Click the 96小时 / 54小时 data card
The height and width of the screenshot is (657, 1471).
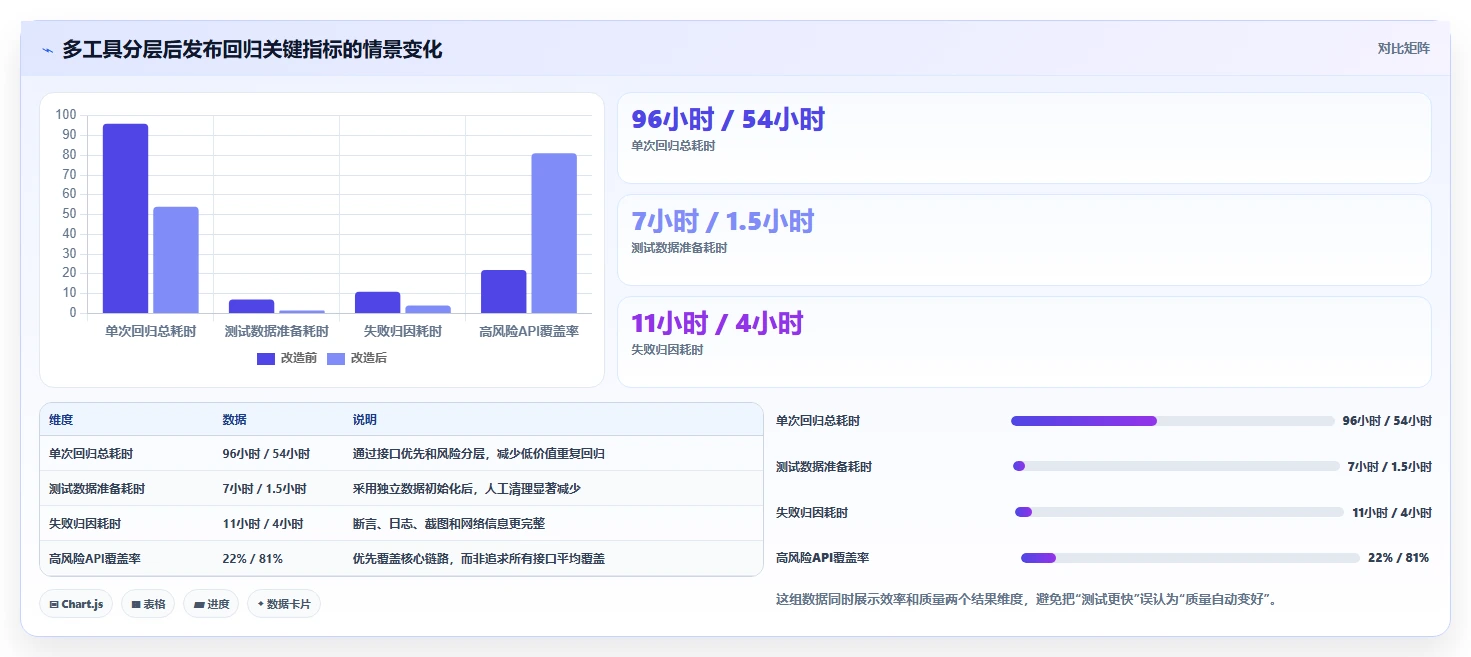click(1024, 138)
